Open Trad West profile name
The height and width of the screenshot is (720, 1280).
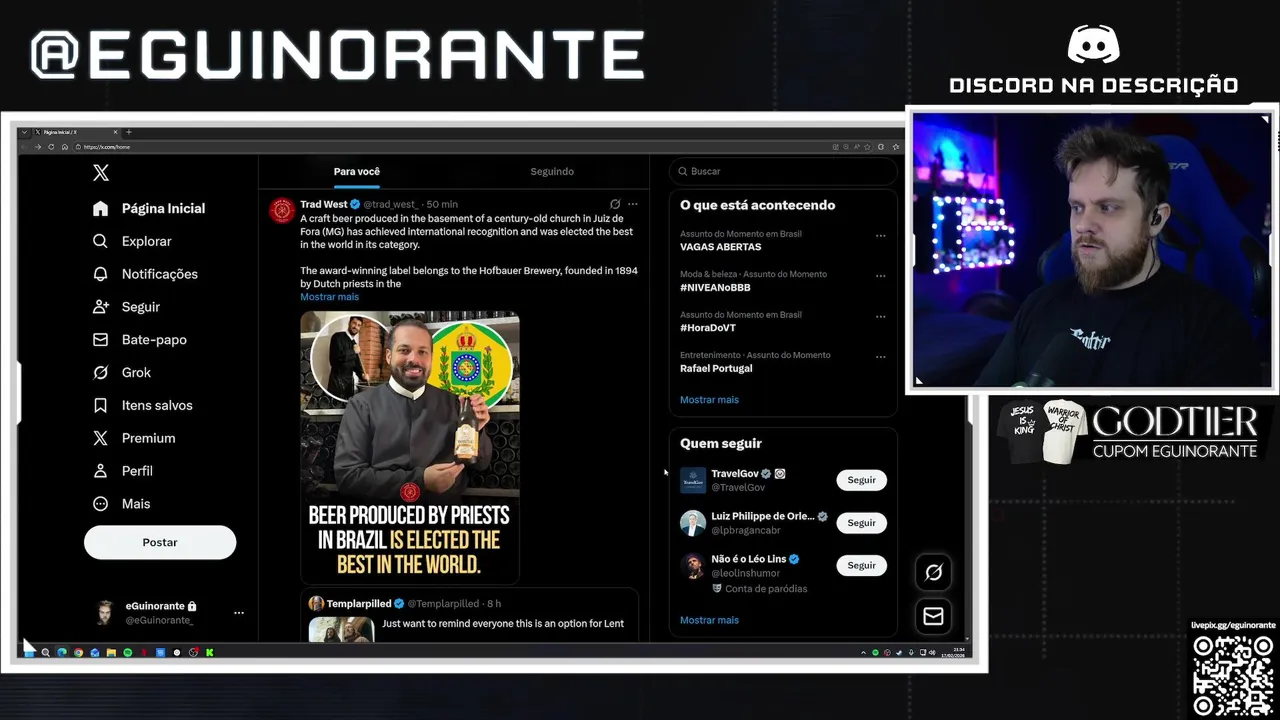[324, 204]
